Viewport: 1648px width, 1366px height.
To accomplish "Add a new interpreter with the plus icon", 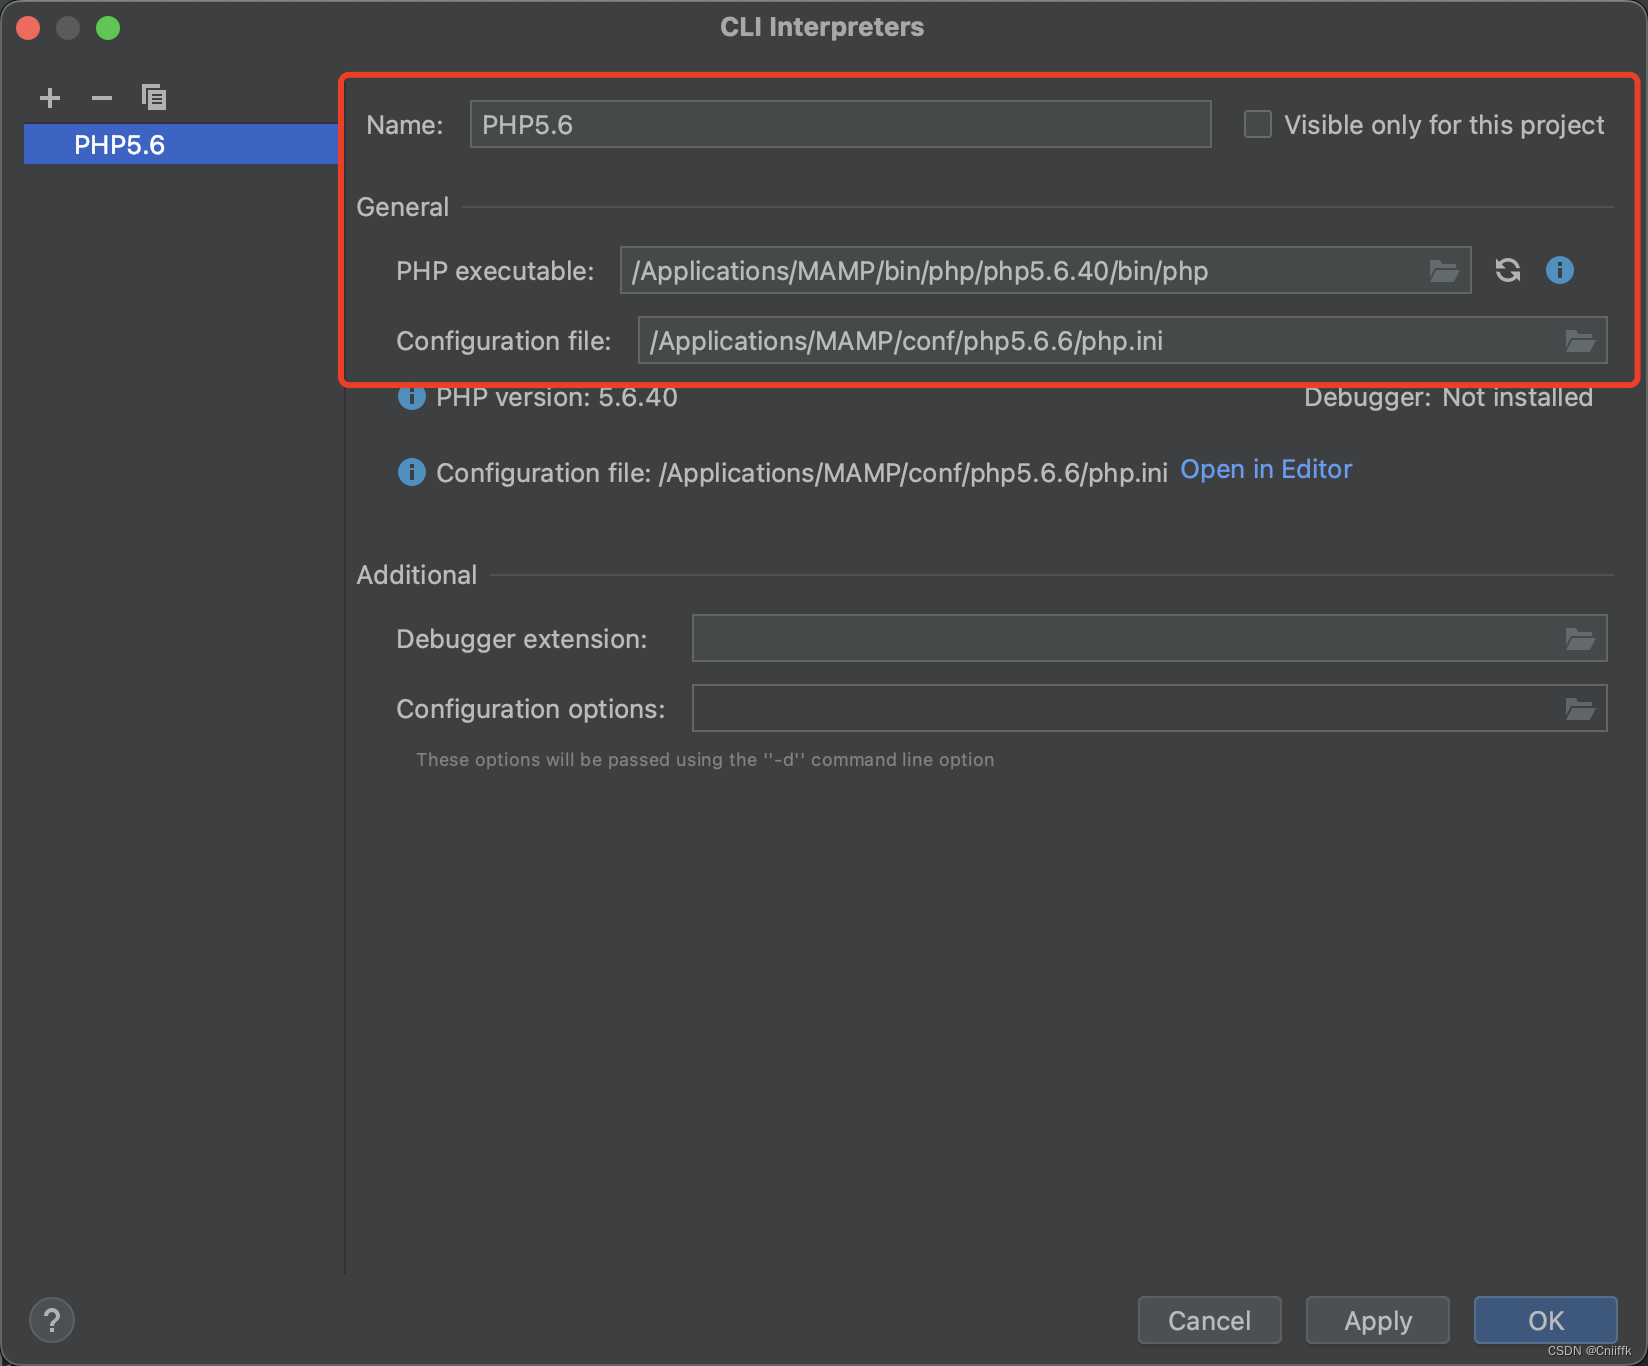I will [50, 98].
